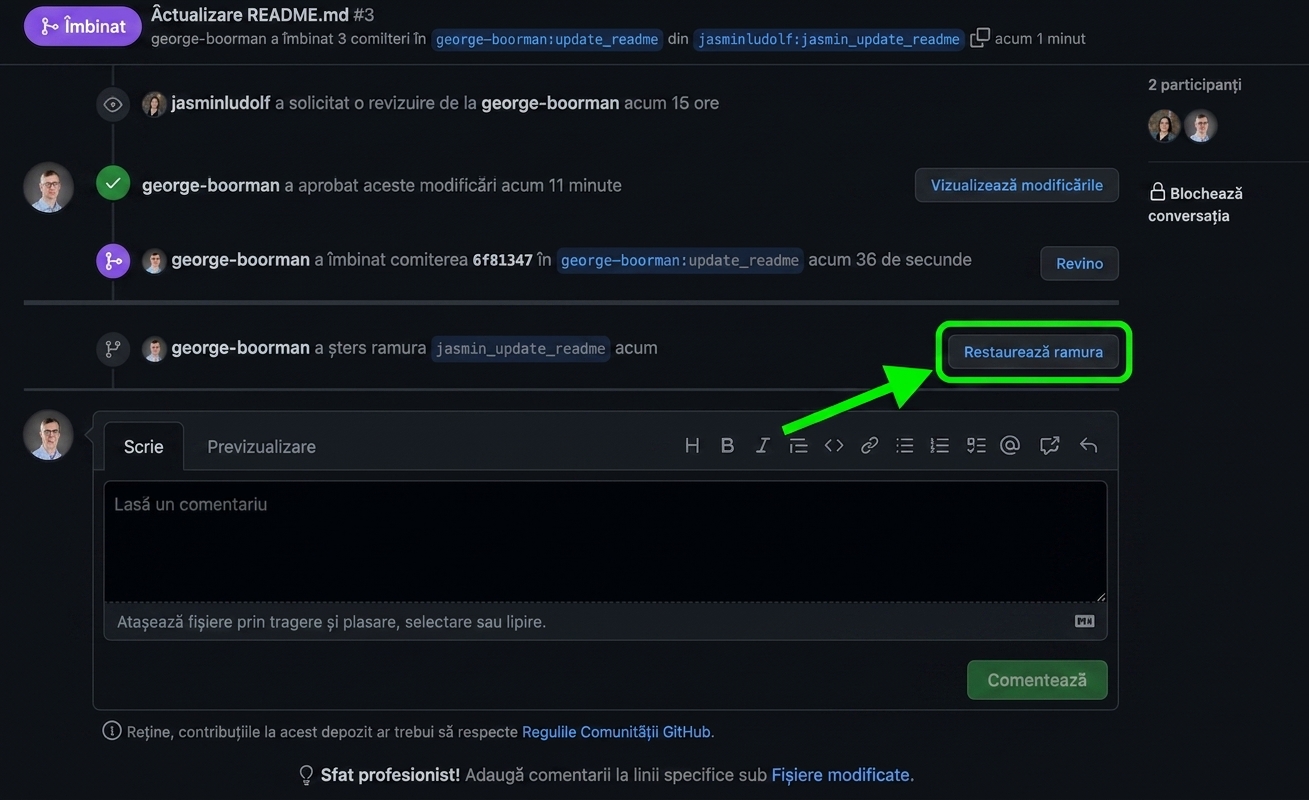Click the Revino button
Screen dimensions: 1309x800
(x=1080, y=263)
